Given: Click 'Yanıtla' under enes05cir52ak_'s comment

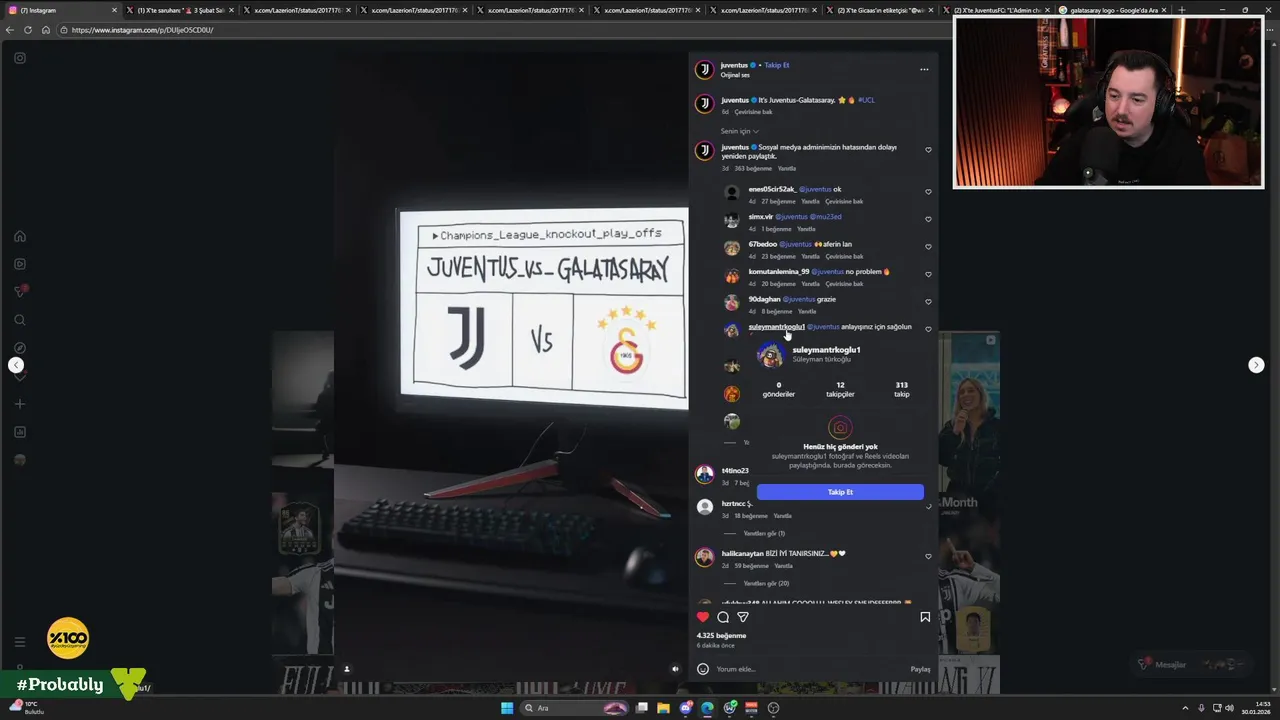Looking at the screenshot, I should point(810,202).
